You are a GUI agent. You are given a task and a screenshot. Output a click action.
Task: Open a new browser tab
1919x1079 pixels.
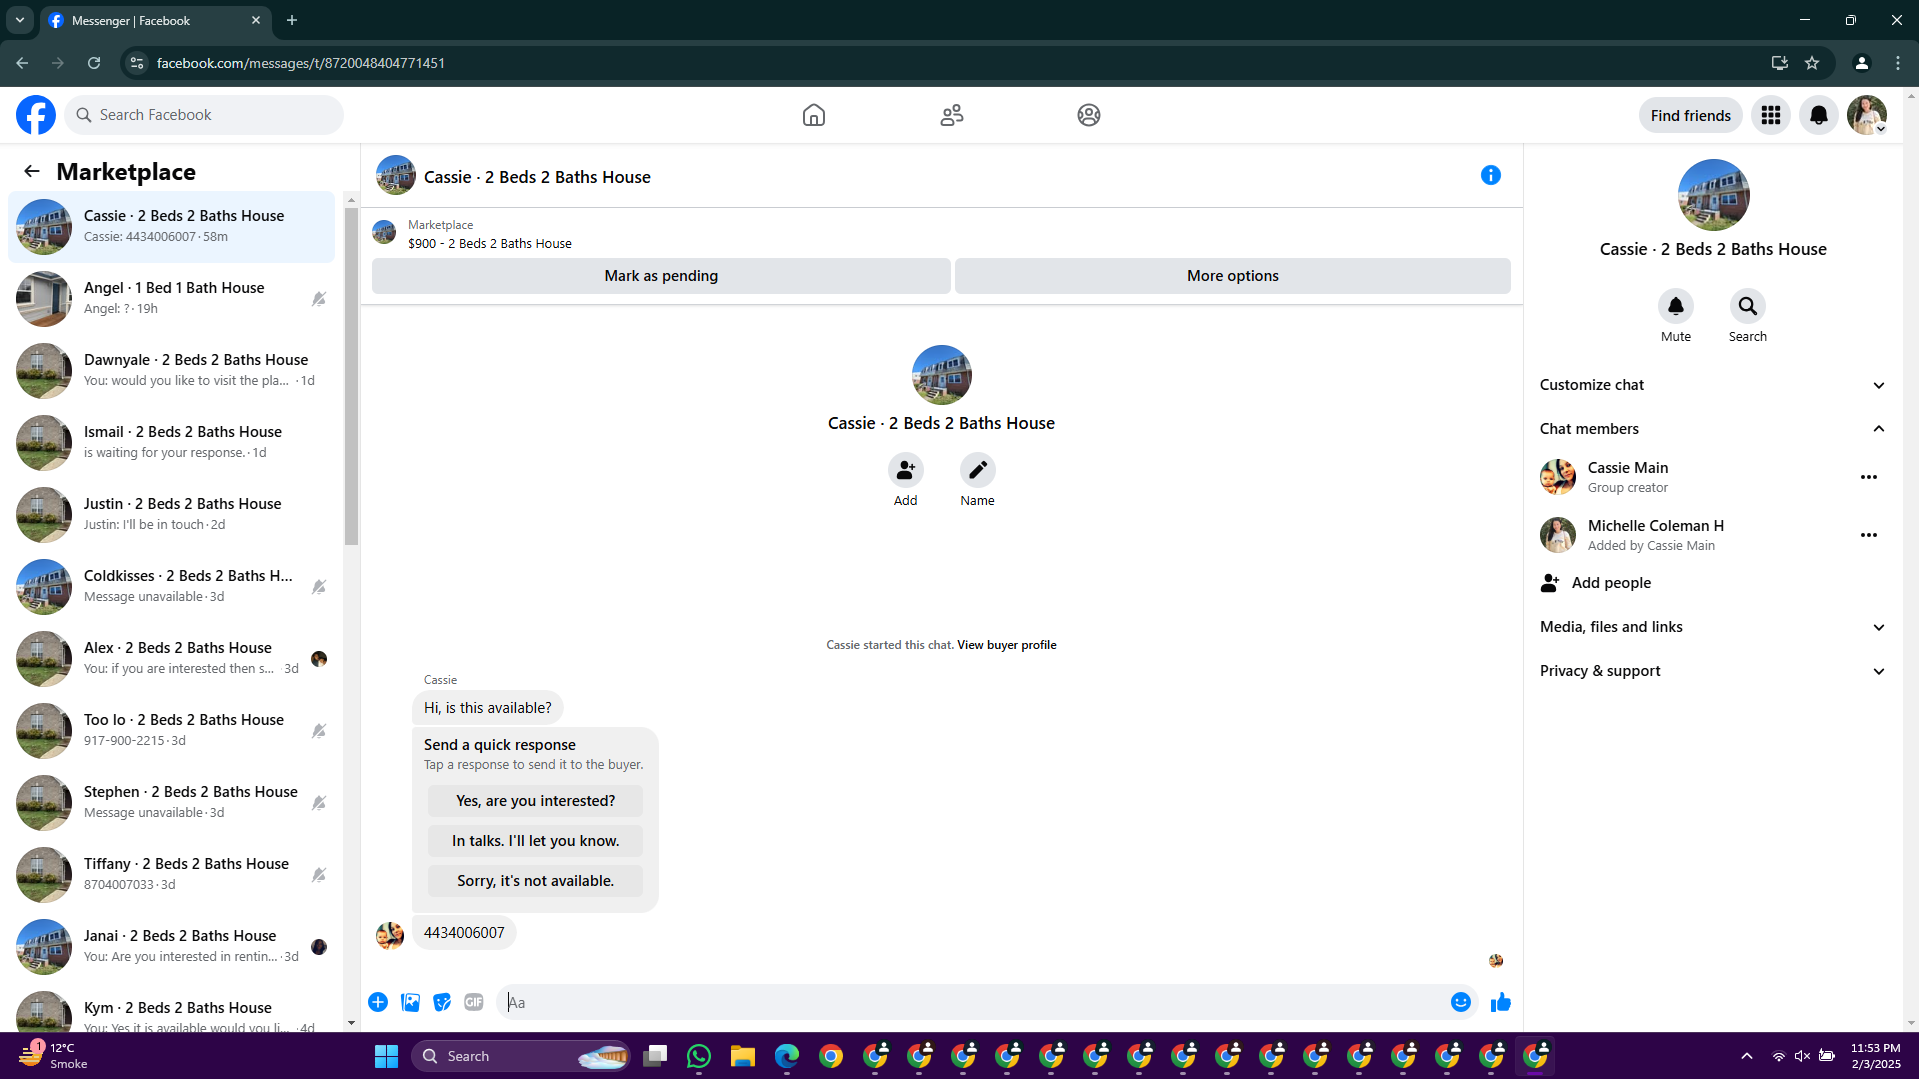point(292,20)
